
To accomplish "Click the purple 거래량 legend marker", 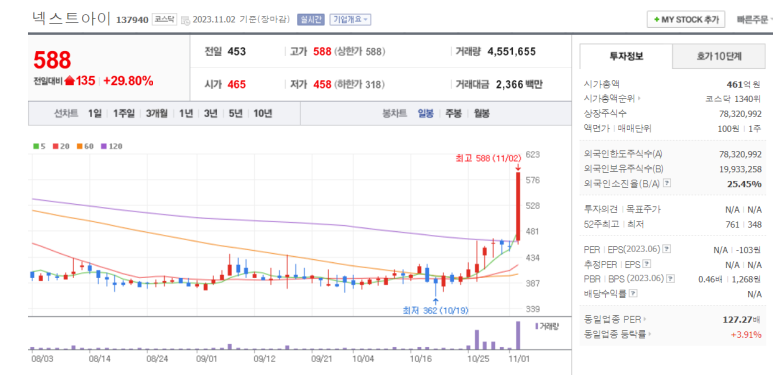I will pos(536,326).
